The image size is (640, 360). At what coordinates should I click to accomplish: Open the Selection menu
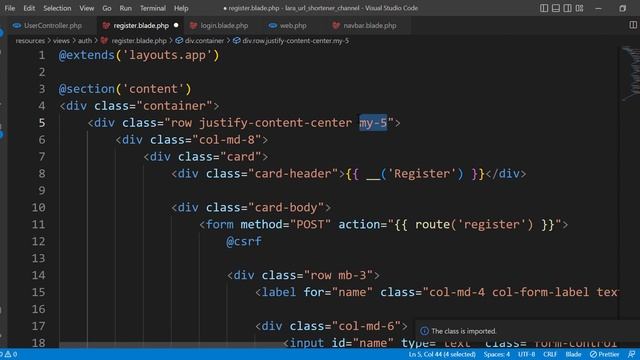click(x=57, y=8)
